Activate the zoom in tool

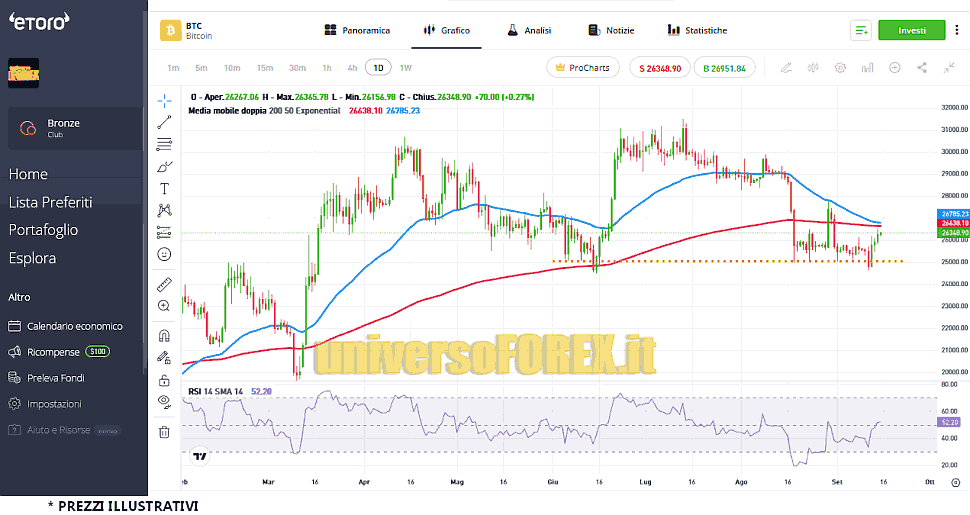164,306
